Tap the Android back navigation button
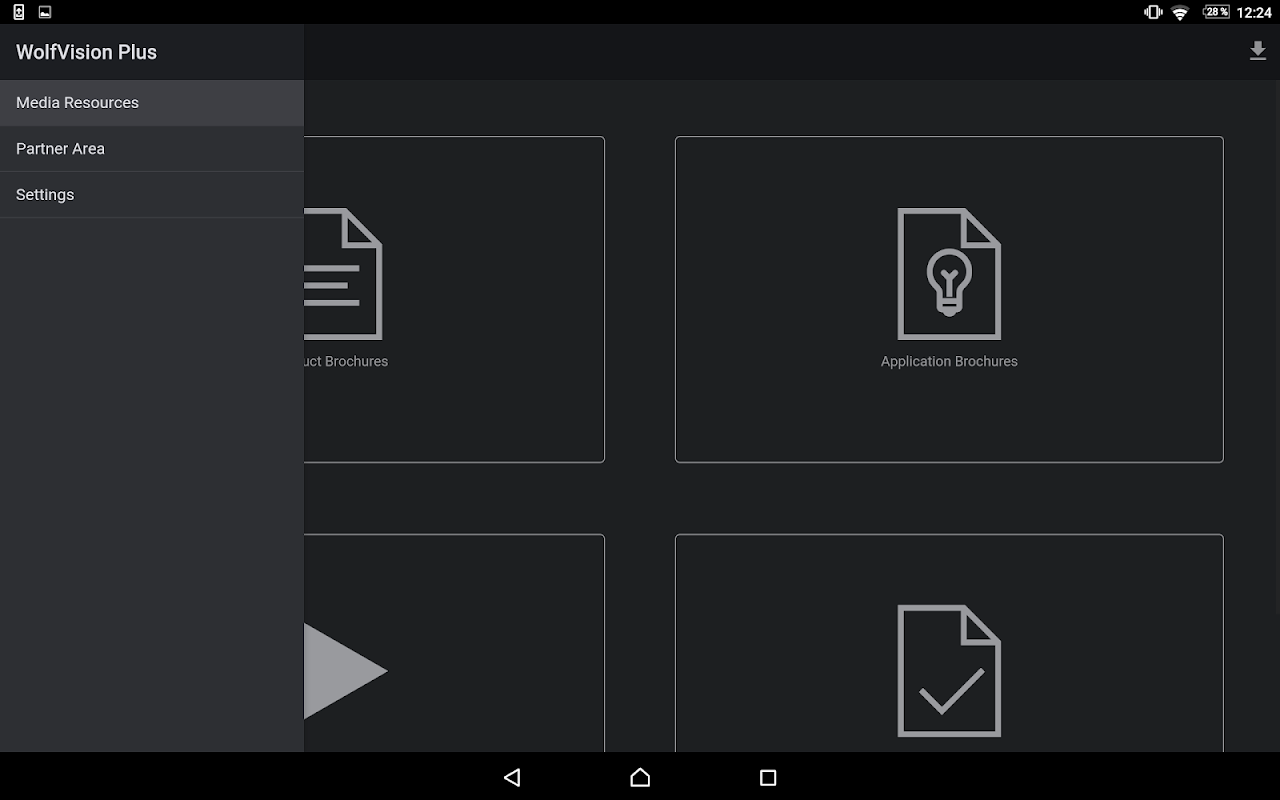This screenshot has width=1280, height=800. pyautogui.click(x=512, y=777)
